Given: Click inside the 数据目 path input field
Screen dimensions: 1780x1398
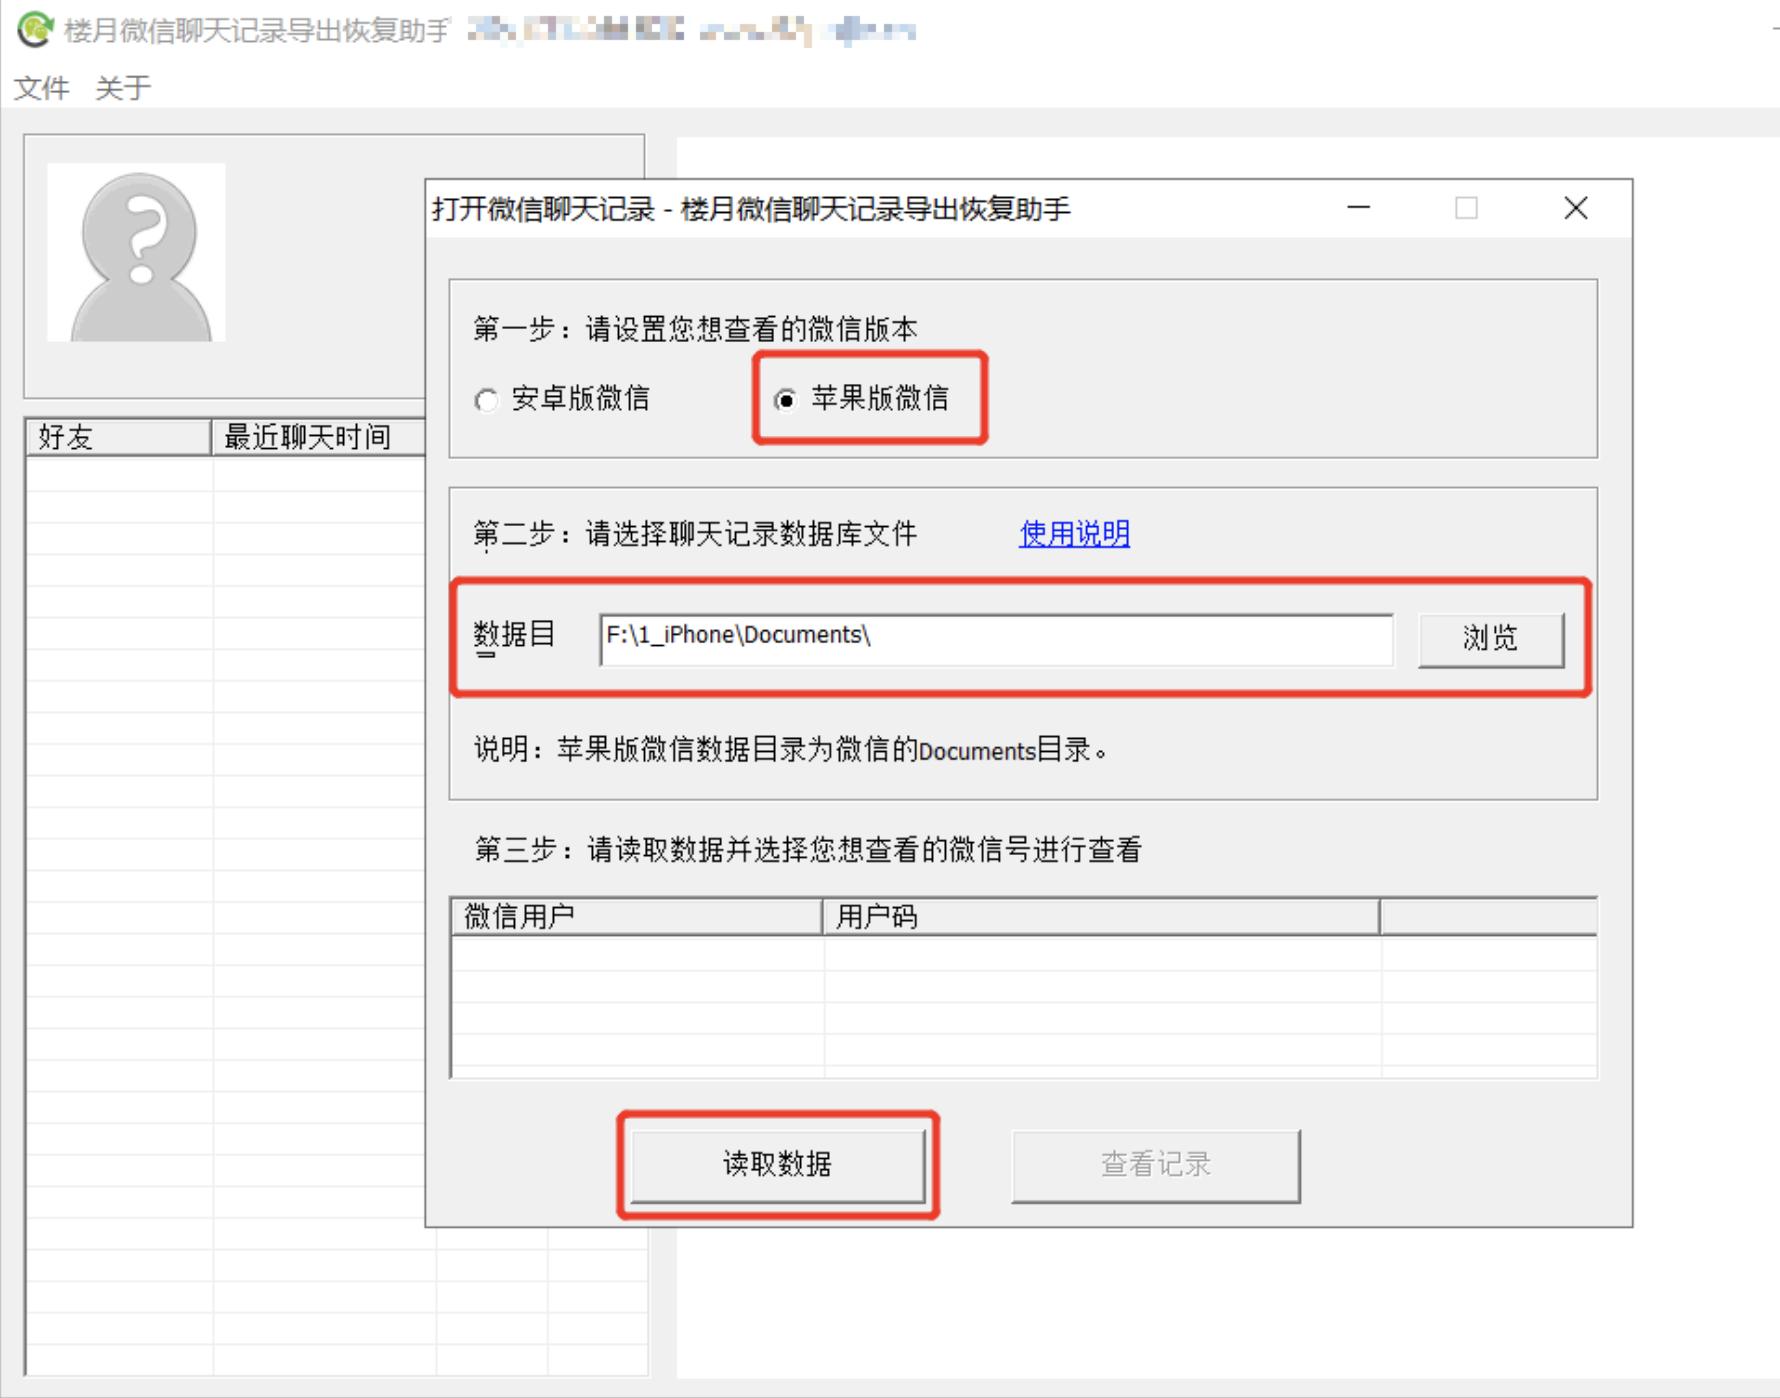Looking at the screenshot, I should [x=995, y=637].
